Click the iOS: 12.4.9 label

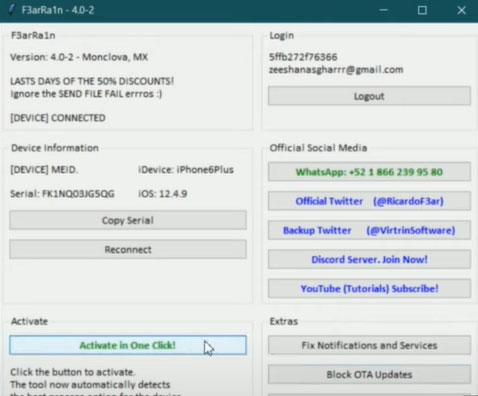click(163, 194)
